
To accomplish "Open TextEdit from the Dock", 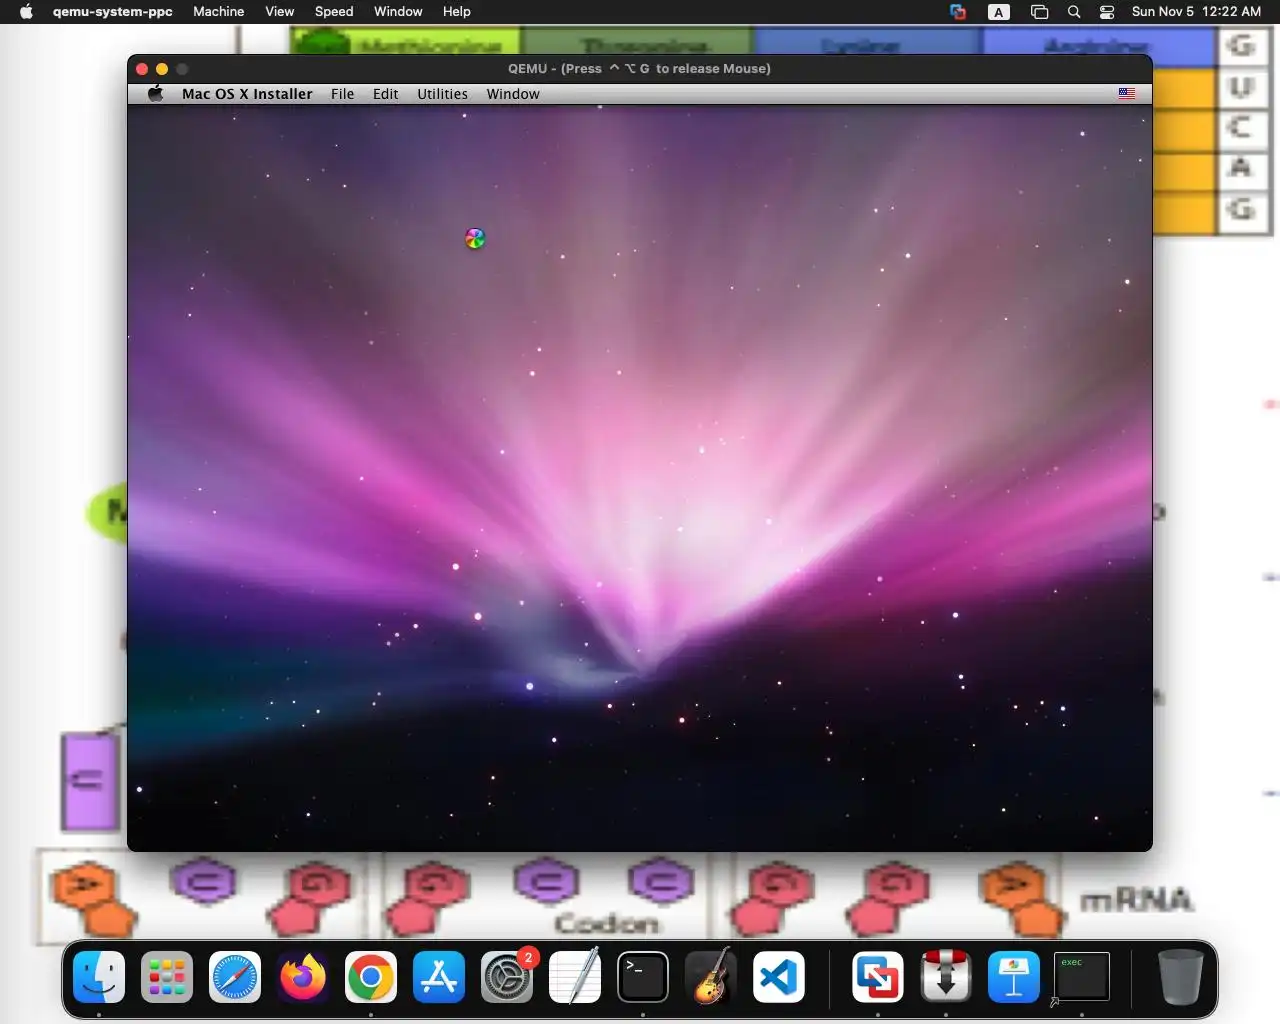I will [575, 977].
